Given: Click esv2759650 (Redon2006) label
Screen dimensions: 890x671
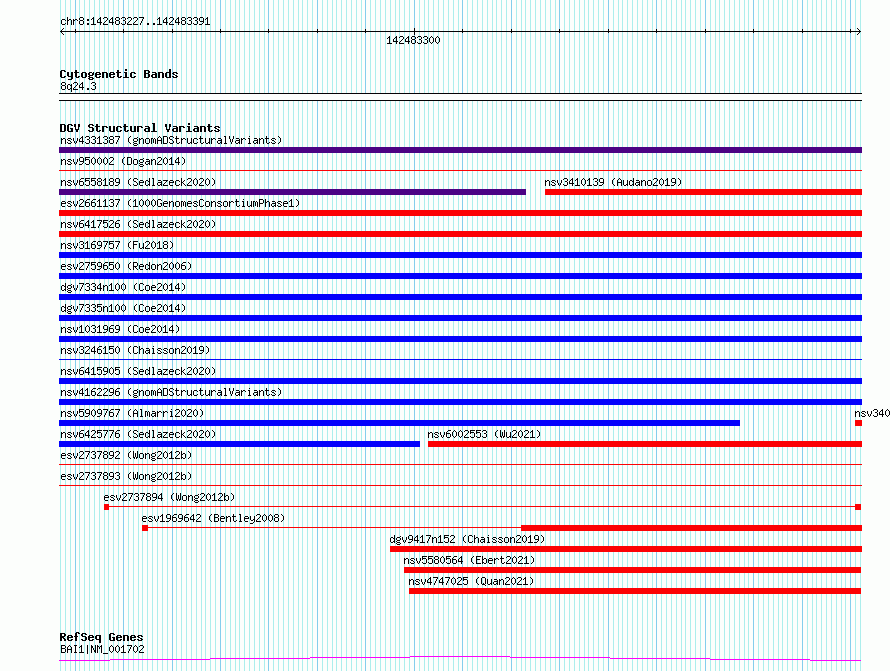Looking at the screenshot, I should click(126, 266).
